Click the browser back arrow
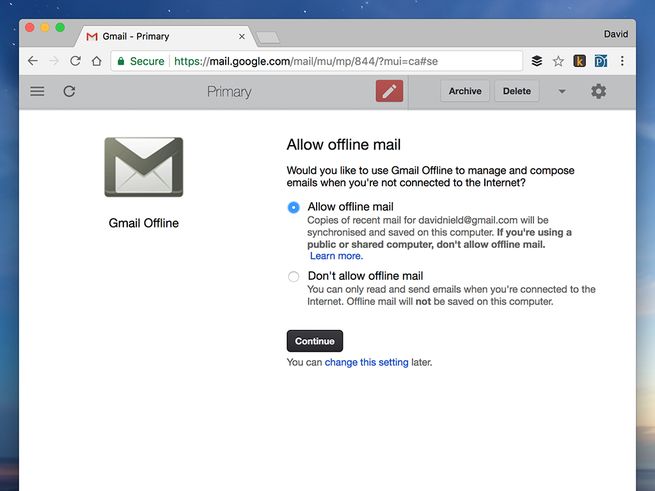655x491 pixels. (33, 61)
